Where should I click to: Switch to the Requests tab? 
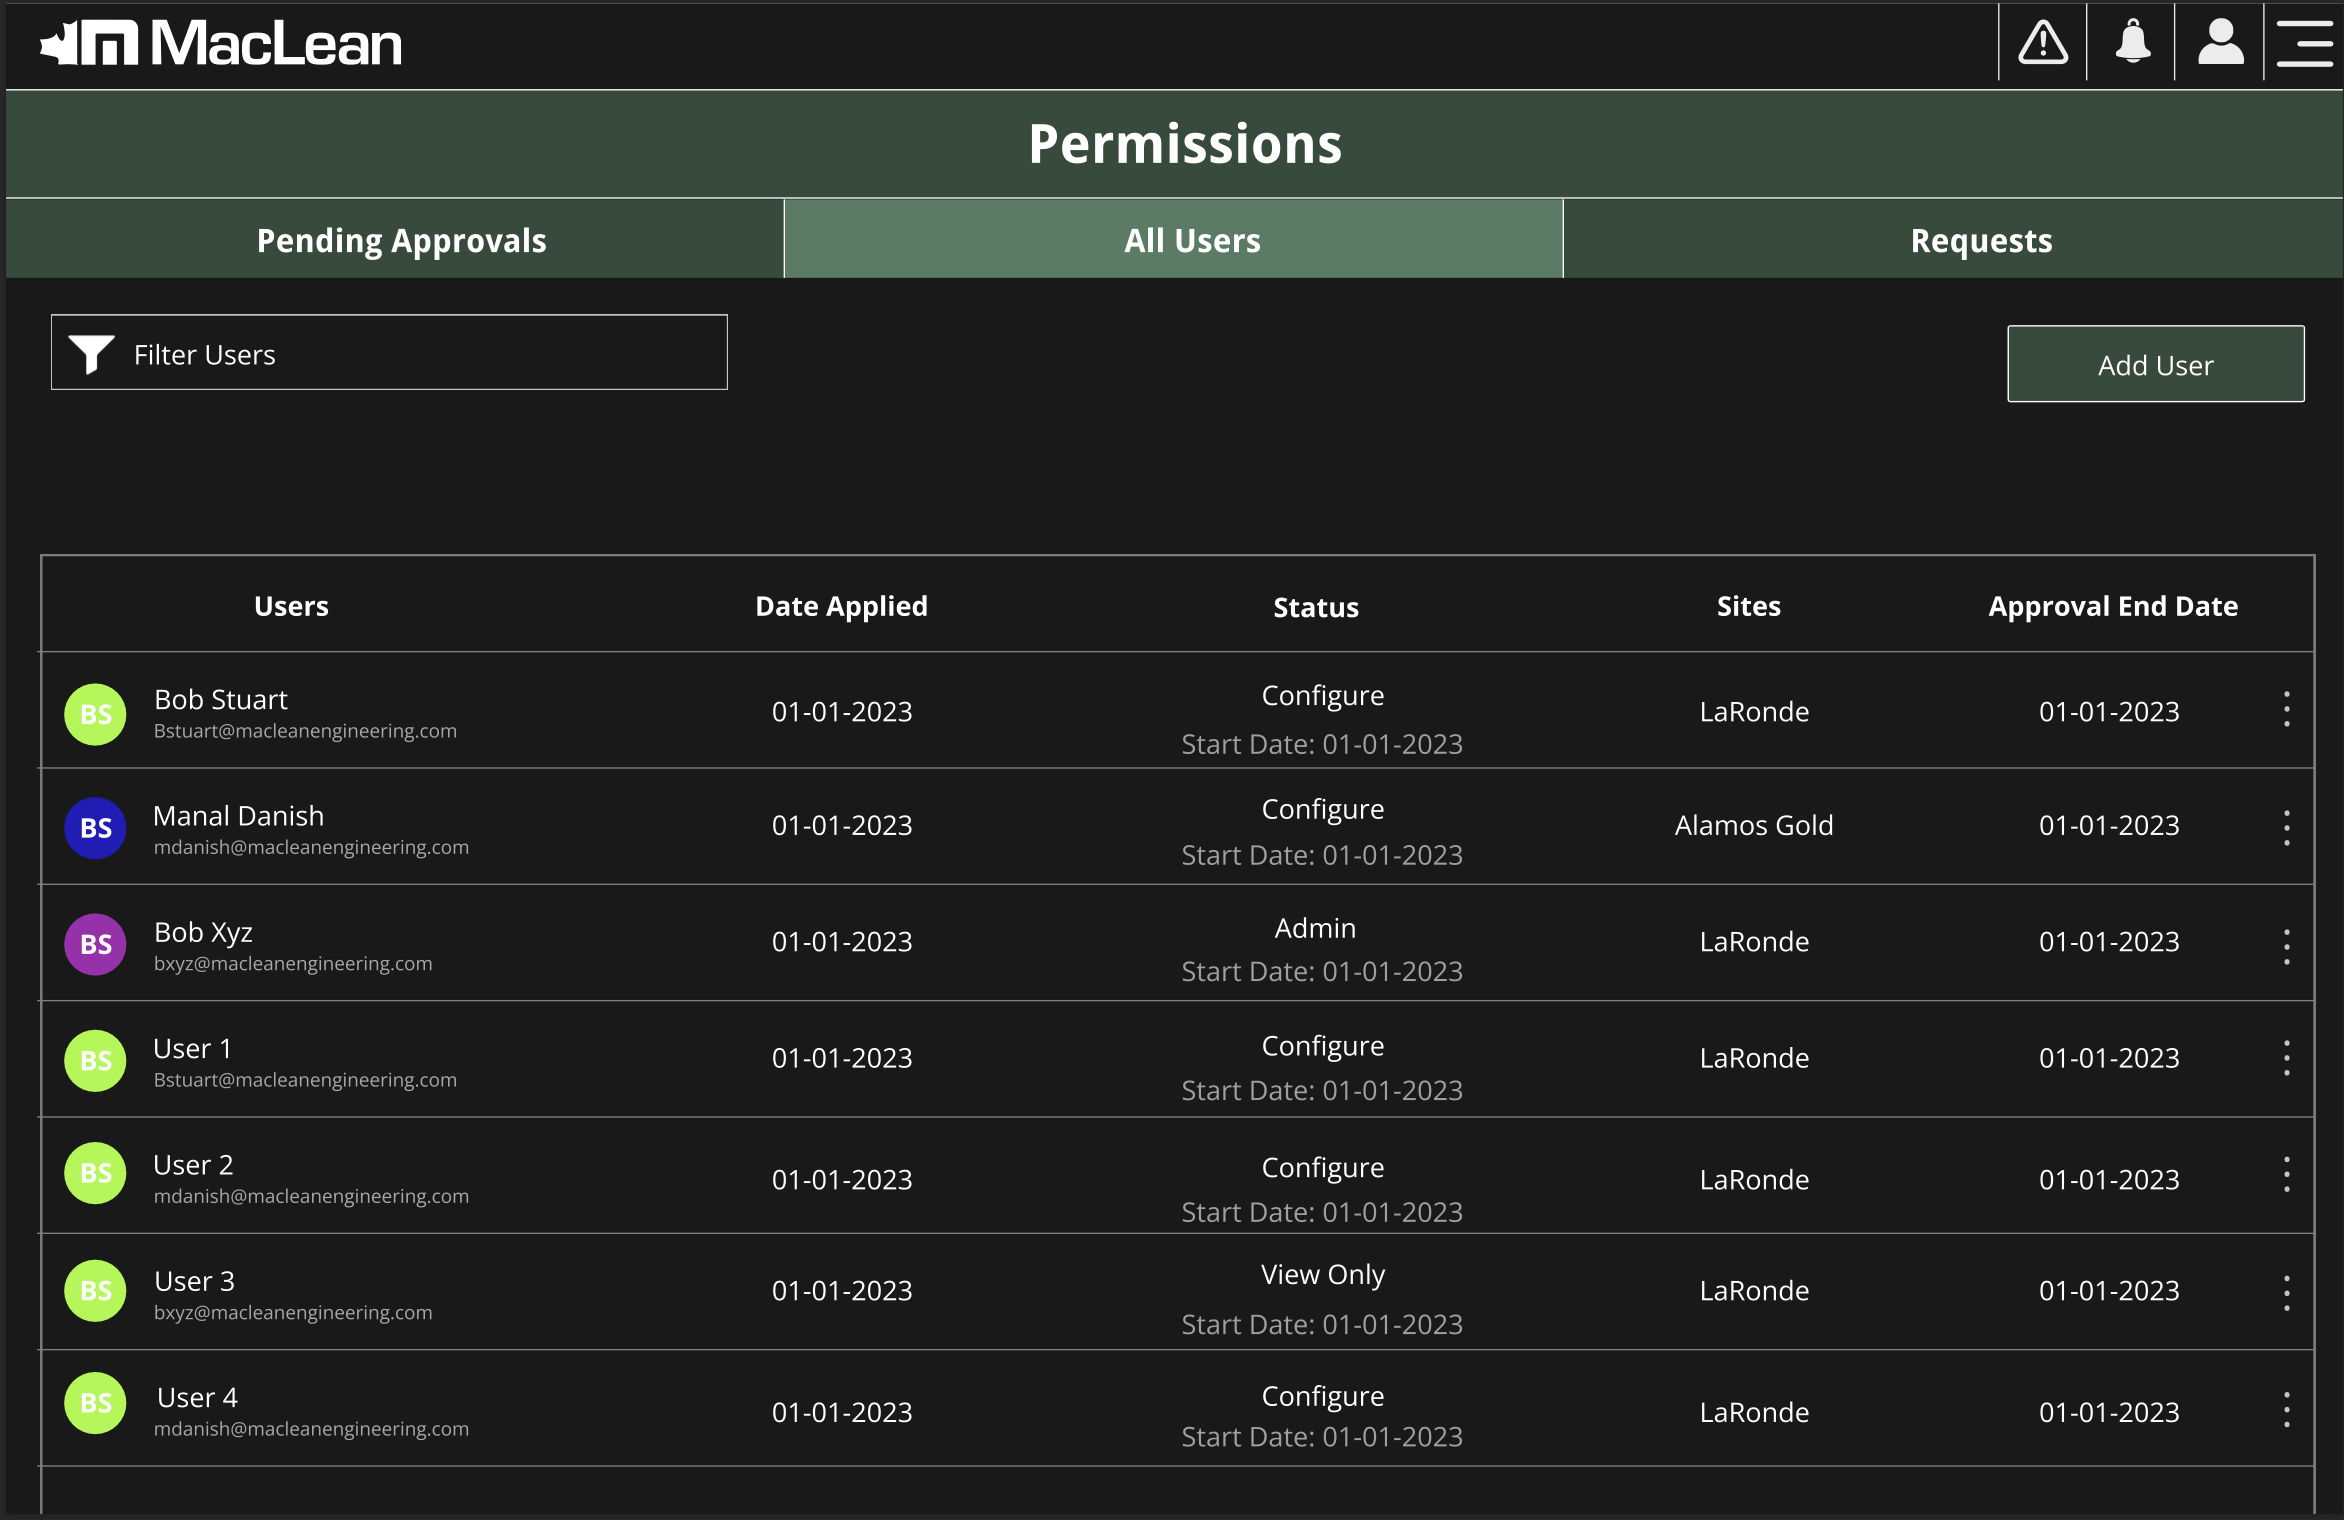point(1980,240)
